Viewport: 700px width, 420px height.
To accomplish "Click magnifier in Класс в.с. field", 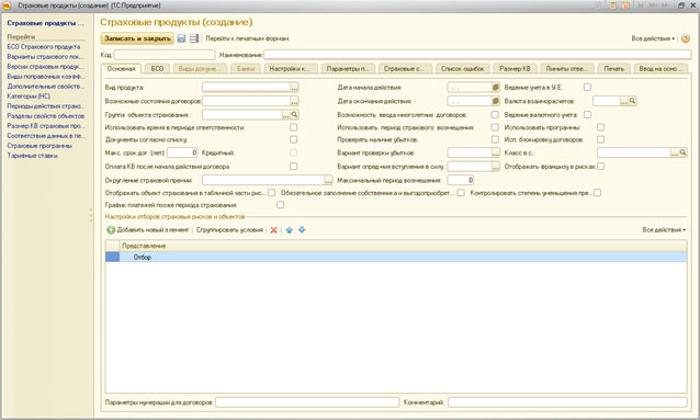I will click(683, 153).
